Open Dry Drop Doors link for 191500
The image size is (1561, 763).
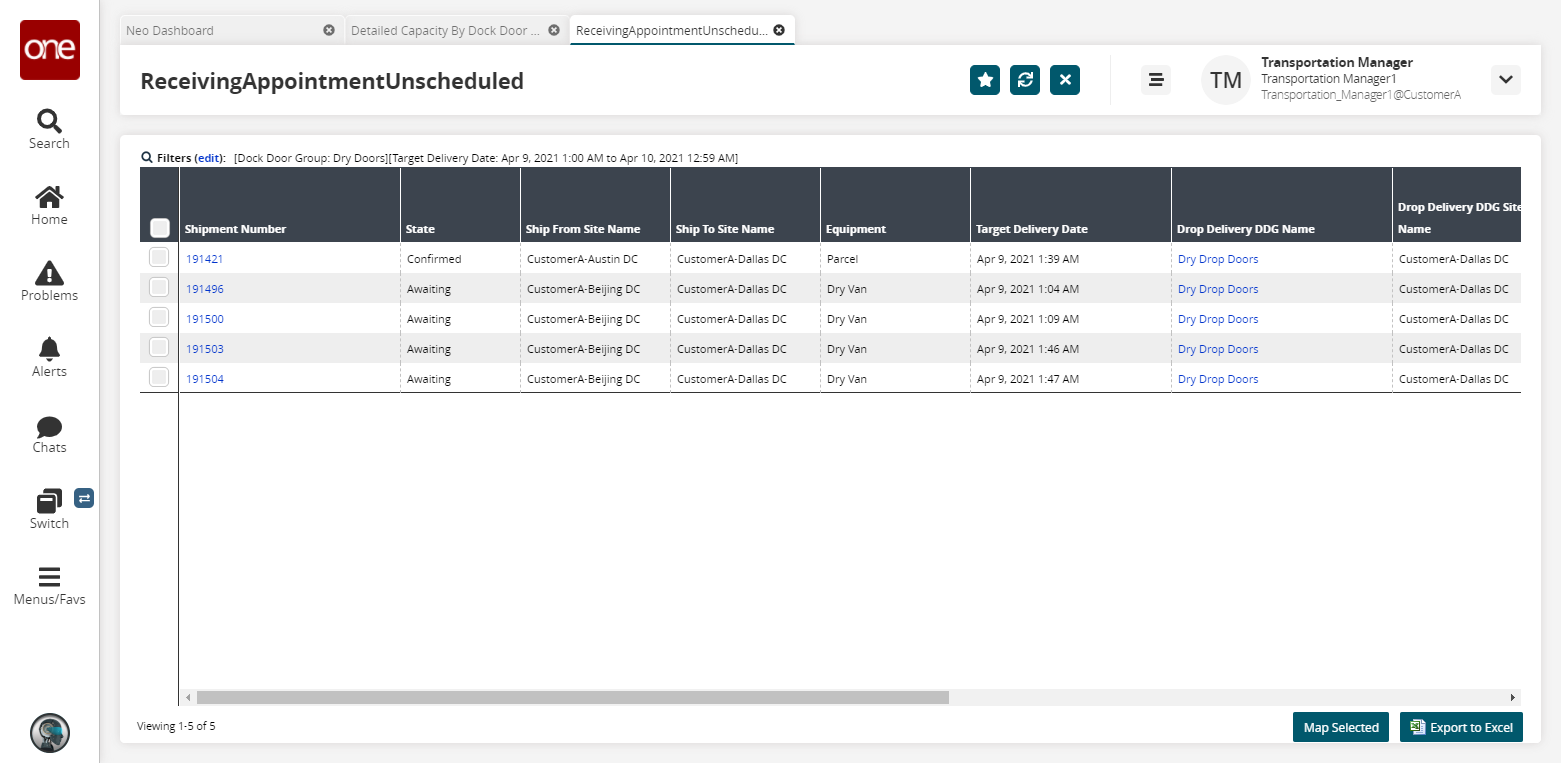point(1218,319)
